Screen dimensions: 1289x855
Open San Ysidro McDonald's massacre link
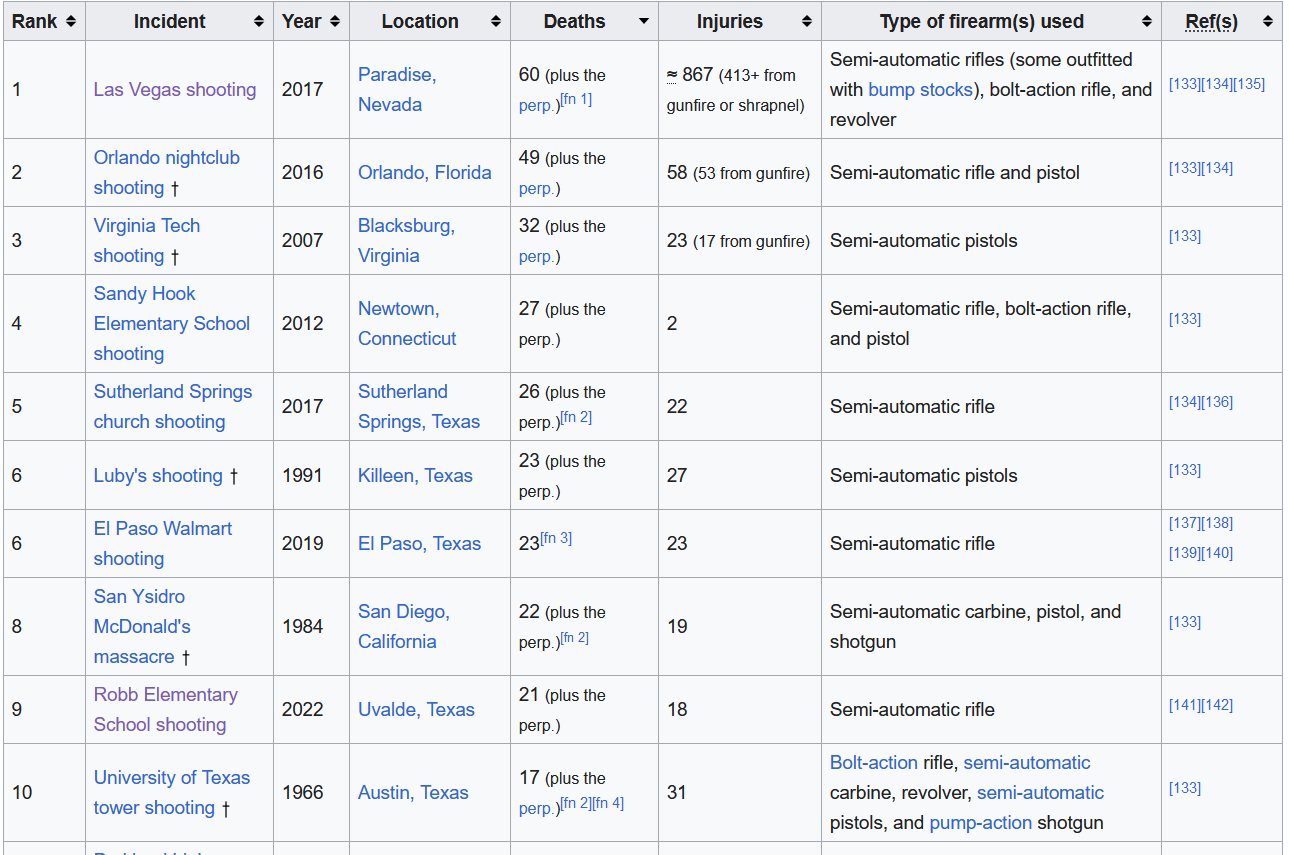(142, 626)
